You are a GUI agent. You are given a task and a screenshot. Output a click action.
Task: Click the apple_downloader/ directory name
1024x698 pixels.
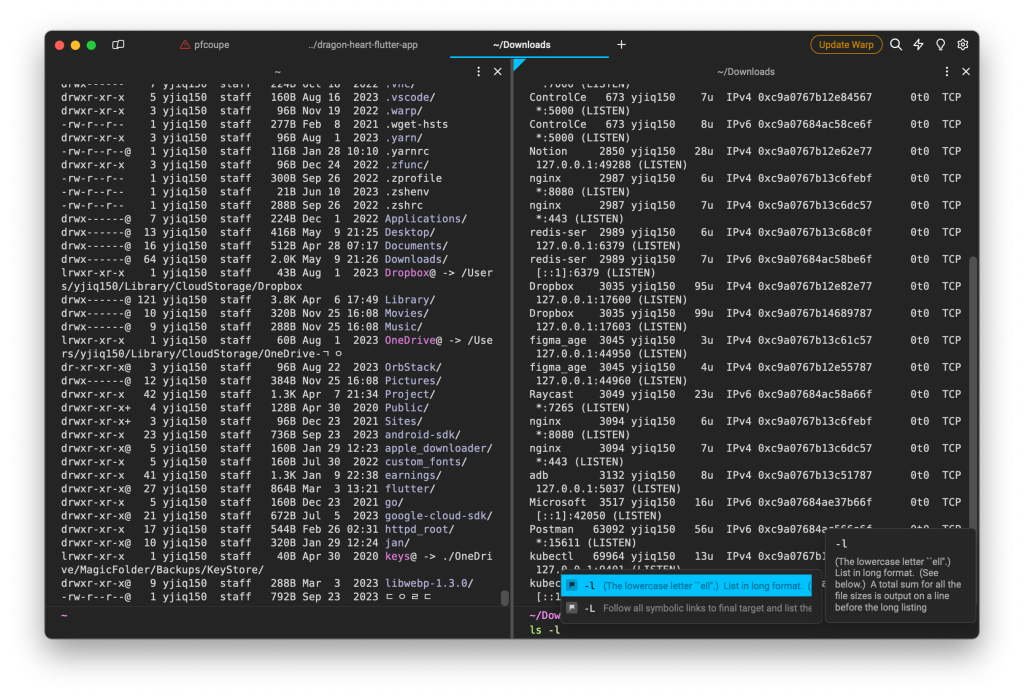[439, 449]
